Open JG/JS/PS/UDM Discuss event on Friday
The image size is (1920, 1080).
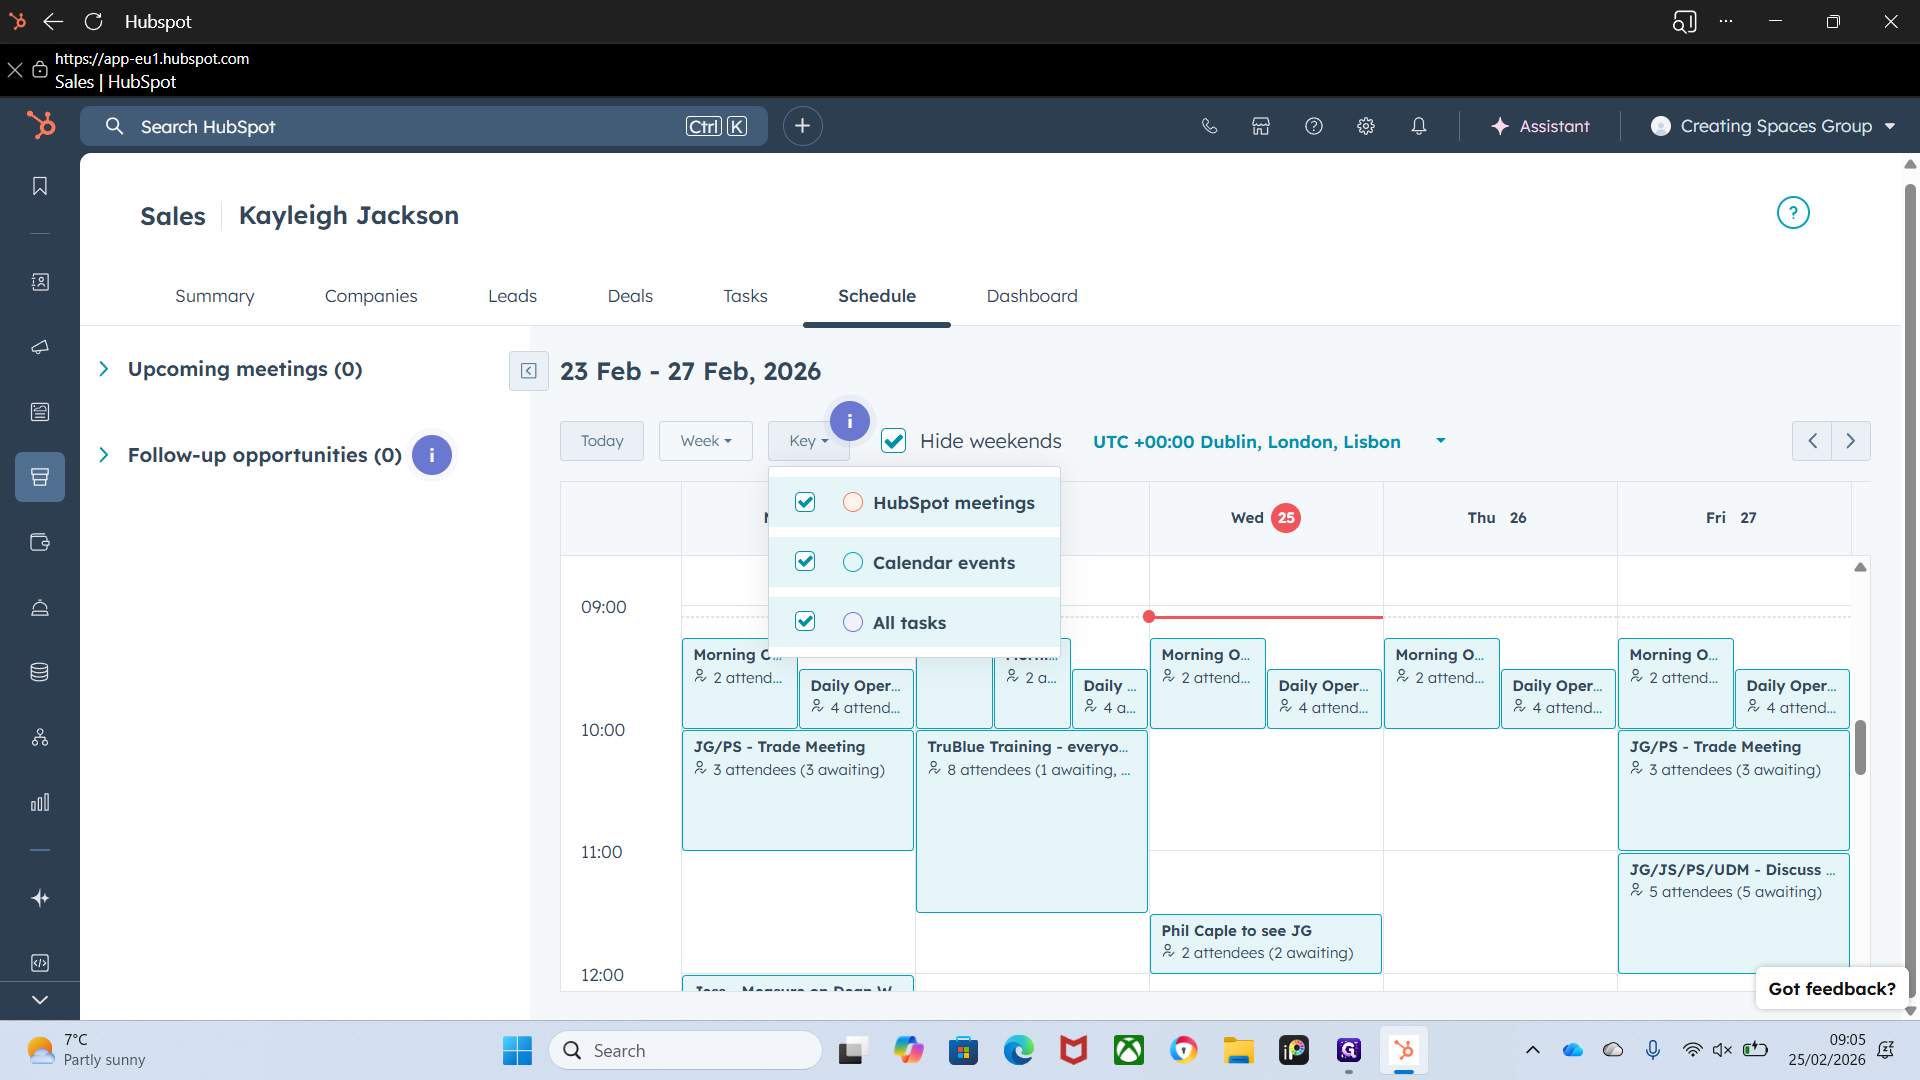(1733, 912)
